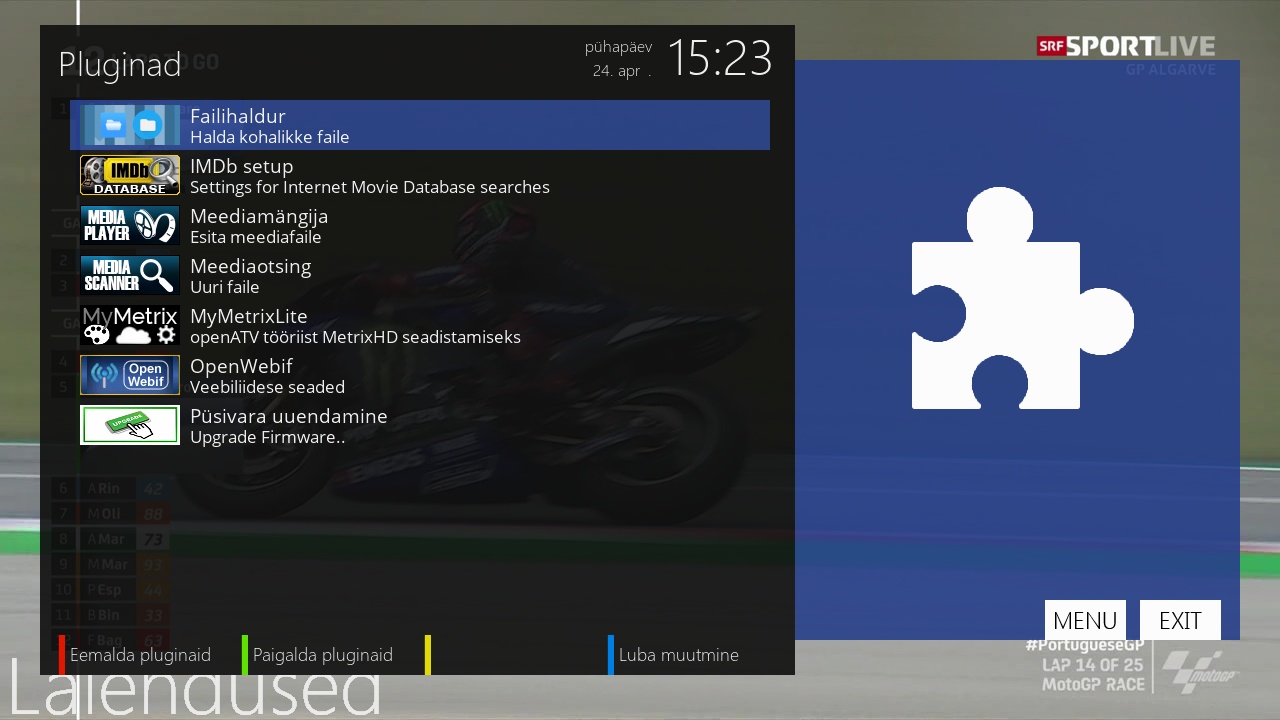Click the blue color key bar
1280x720 pixels.
coord(611,655)
